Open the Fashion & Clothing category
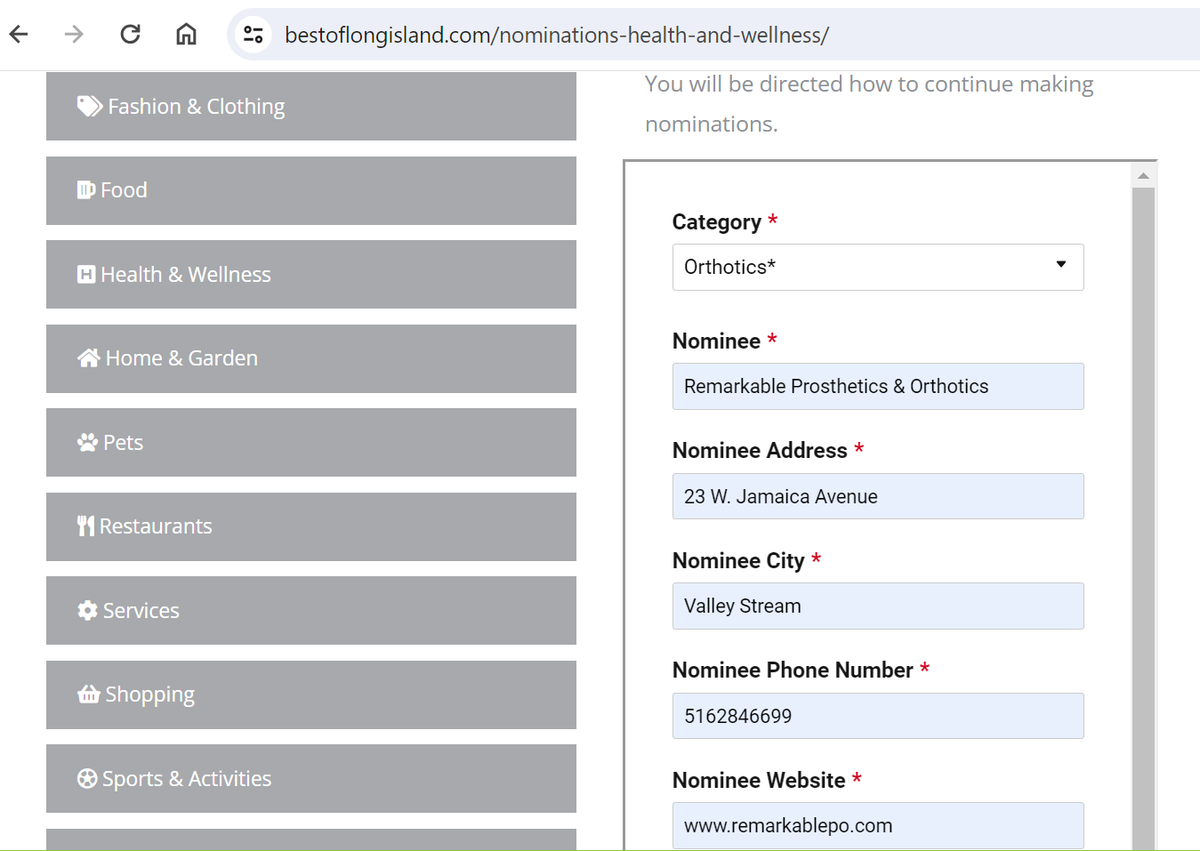Image resolution: width=1200 pixels, height=851 pixels. click(311, 106)
